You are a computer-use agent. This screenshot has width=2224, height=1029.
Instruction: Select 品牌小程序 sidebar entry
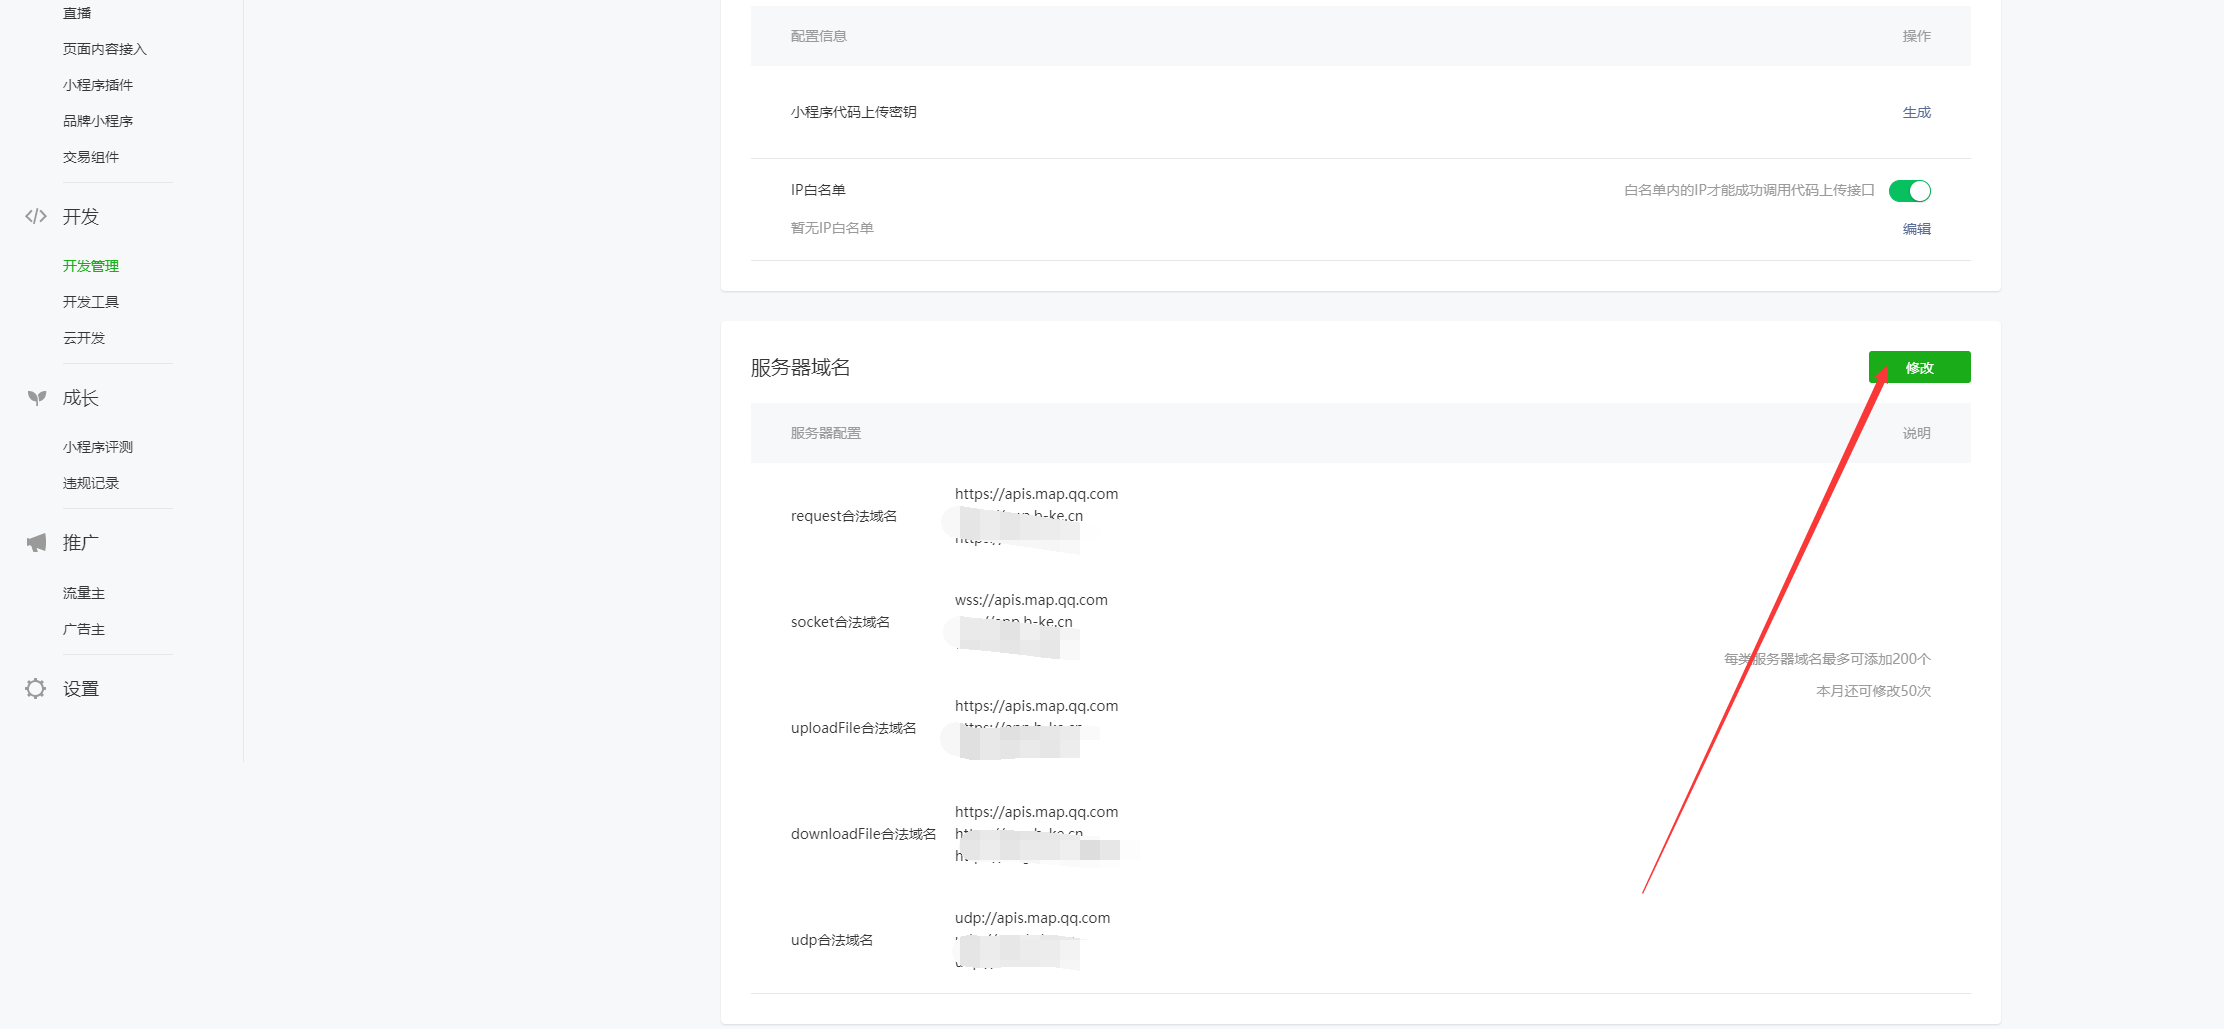(x=98, y=121)
